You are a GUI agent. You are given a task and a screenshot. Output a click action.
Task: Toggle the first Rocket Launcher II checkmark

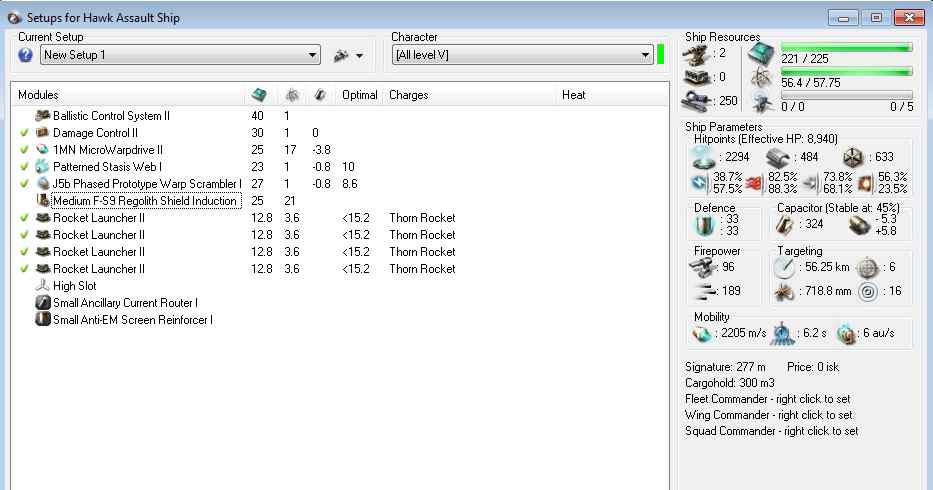click(24, 218)
